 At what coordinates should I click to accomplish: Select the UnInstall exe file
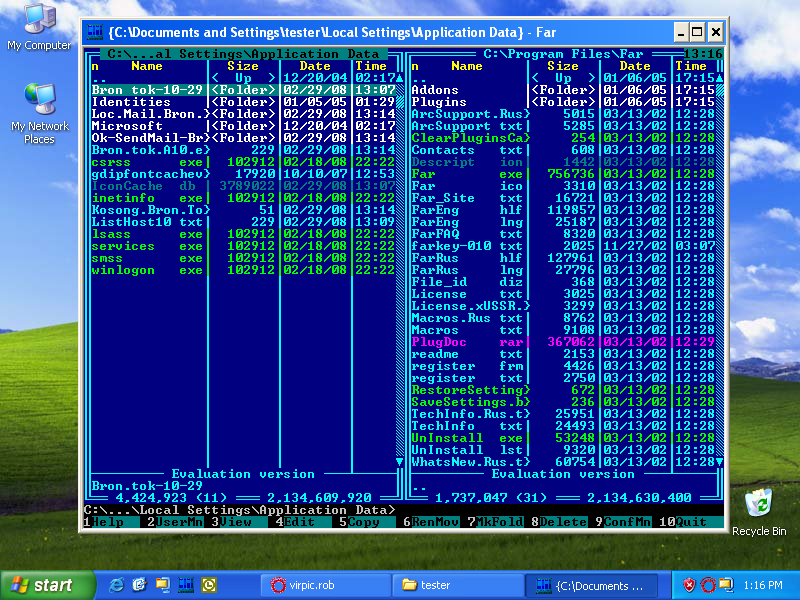563,438
